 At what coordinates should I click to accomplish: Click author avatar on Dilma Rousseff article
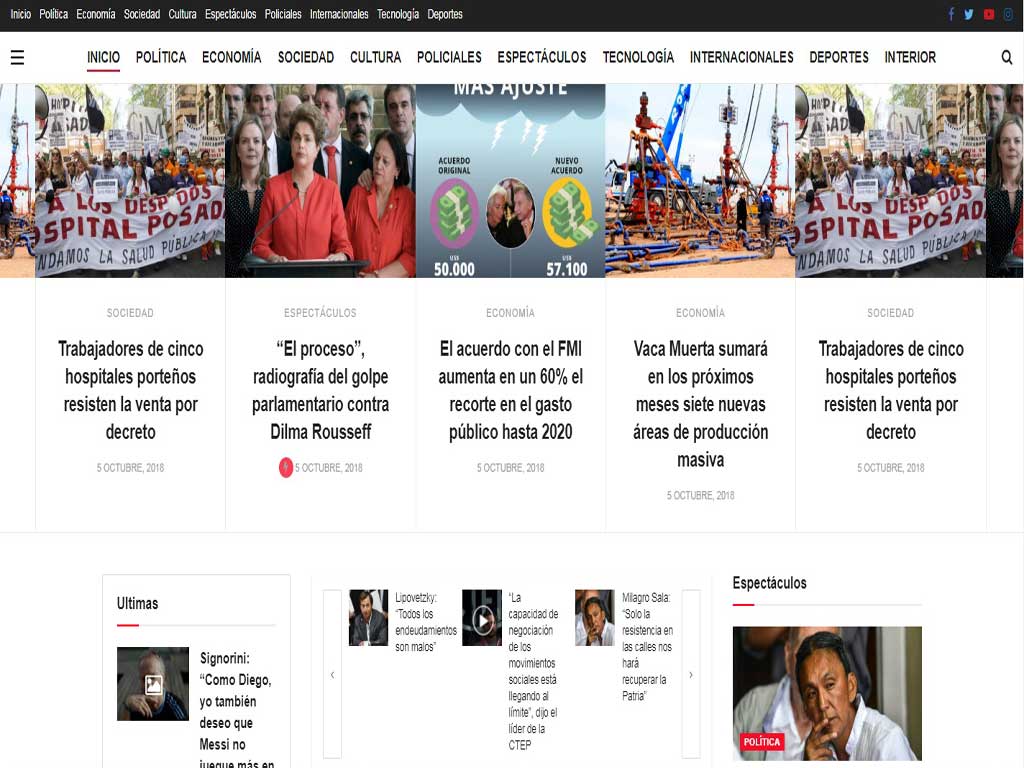click(x=285, y=468)
